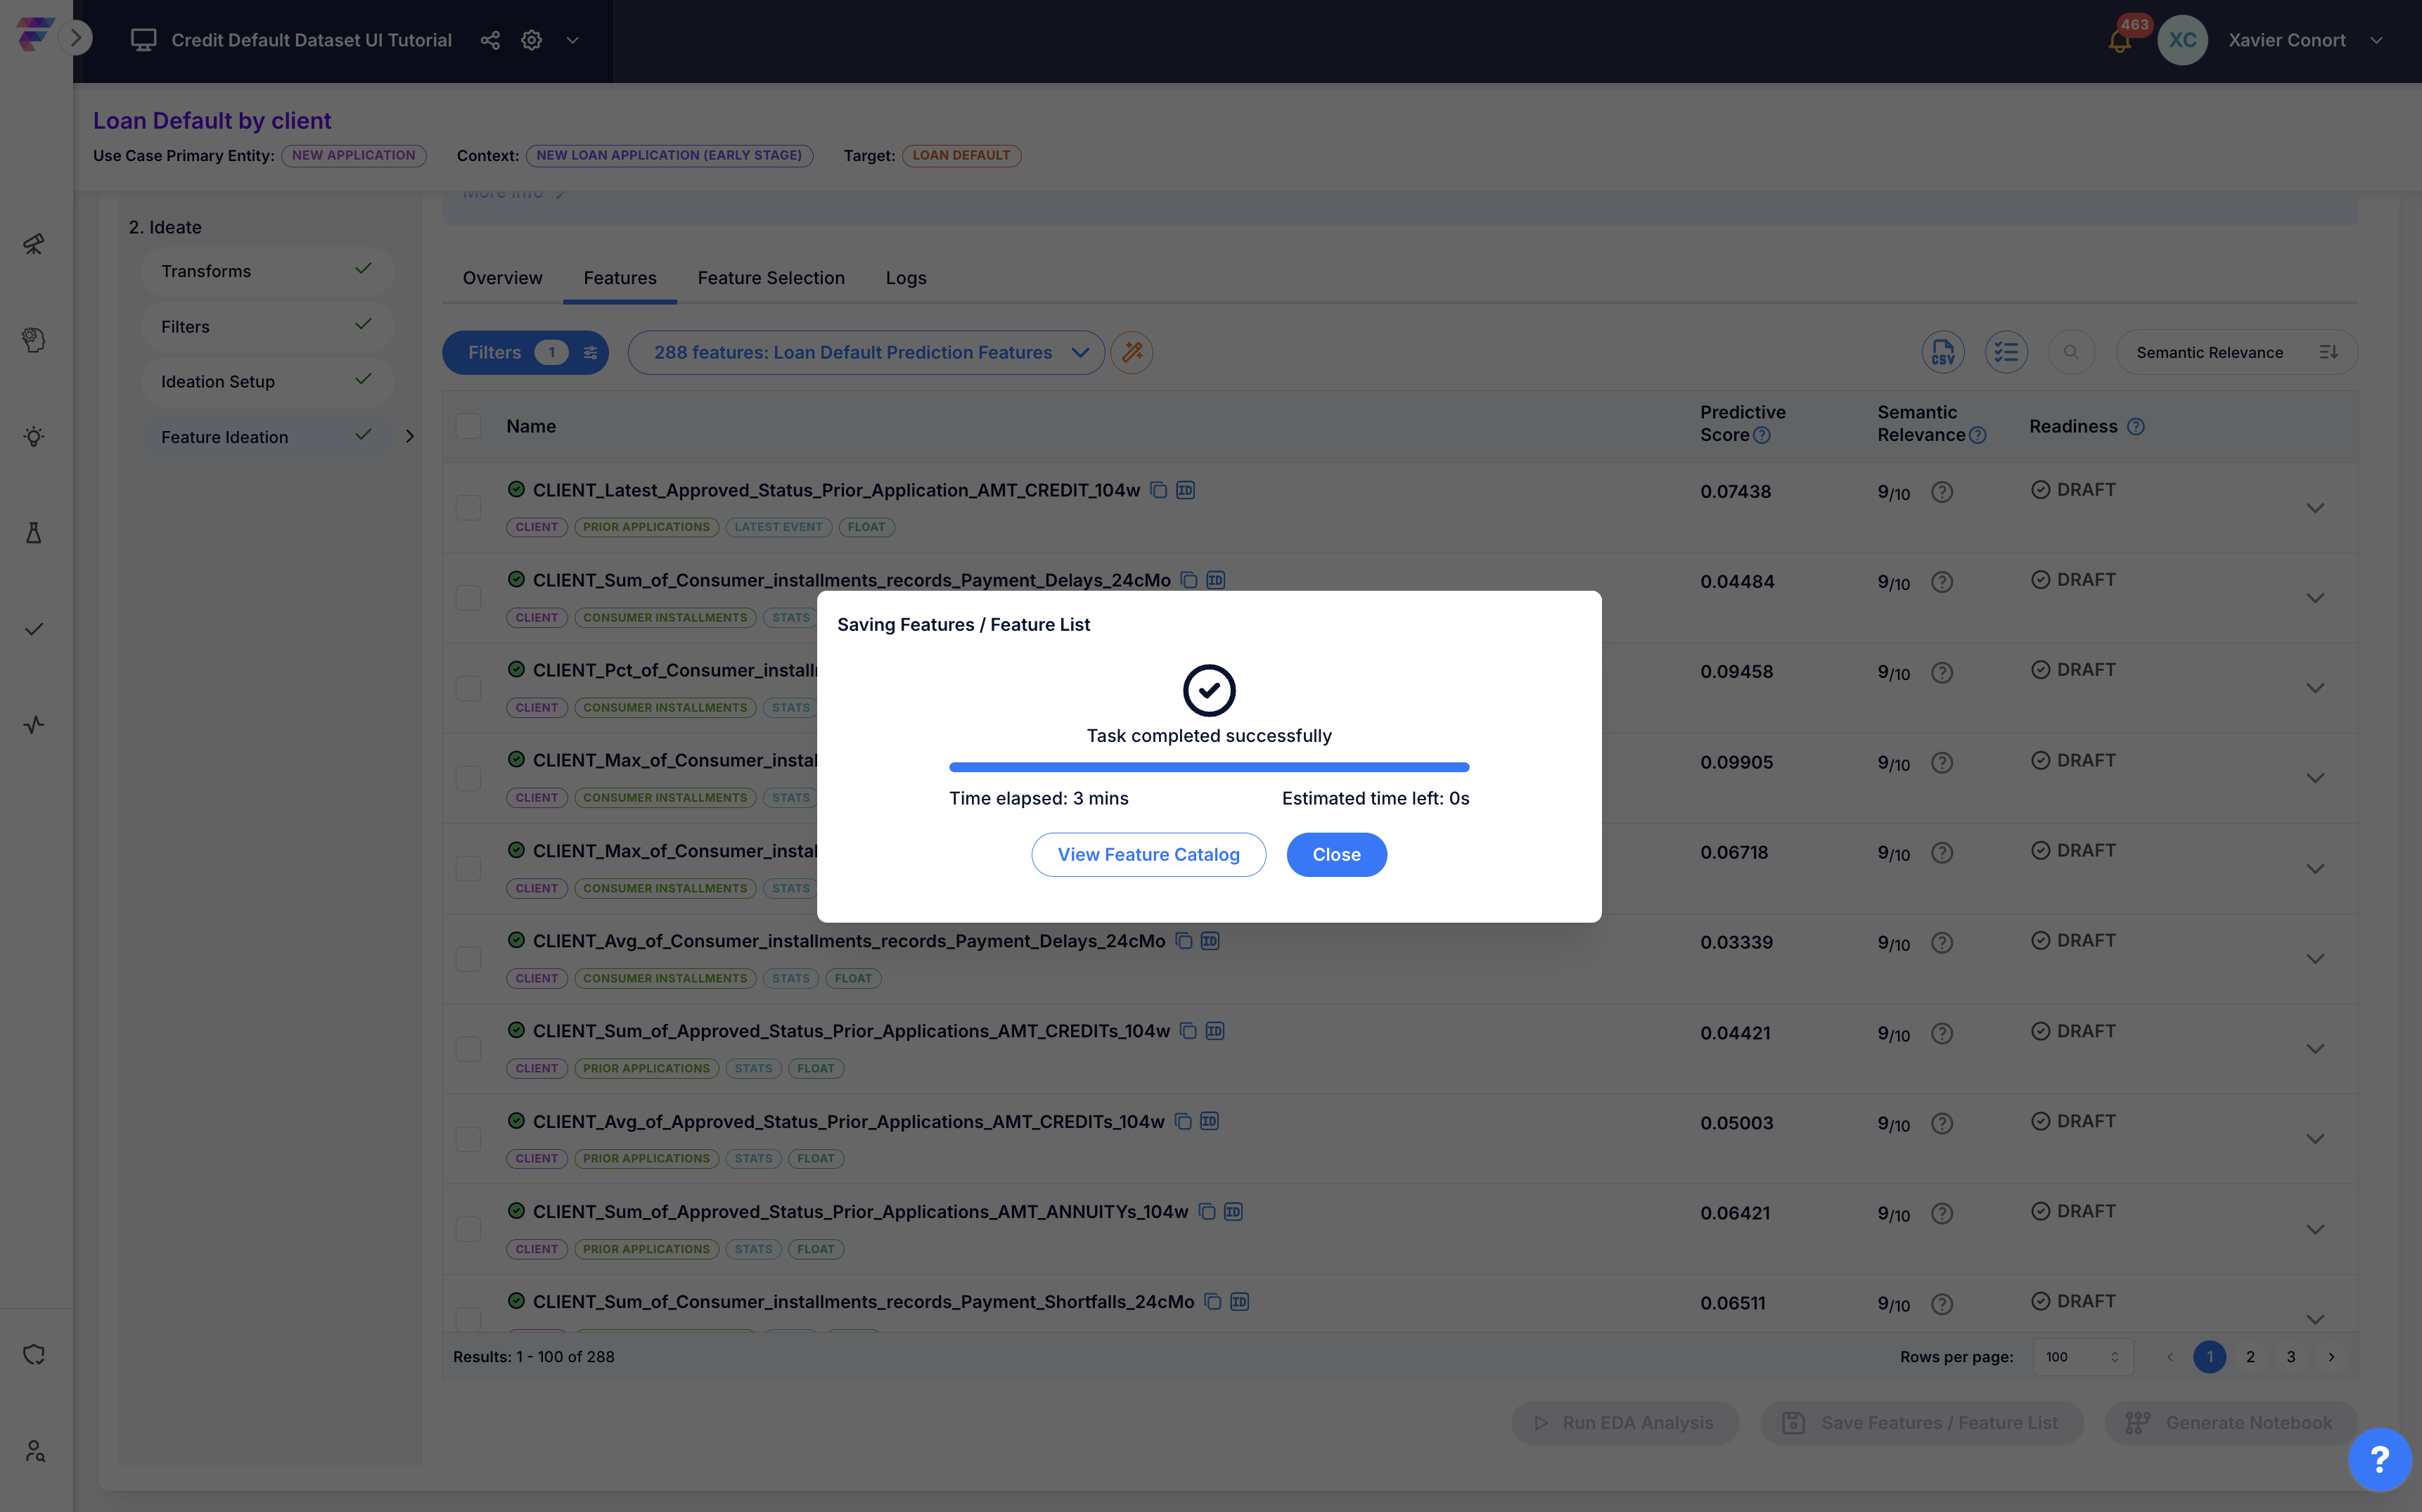The image size is (2422, 1512).
Task: Expand the row with score 0.04484
Action: [x=2315, y=598]
